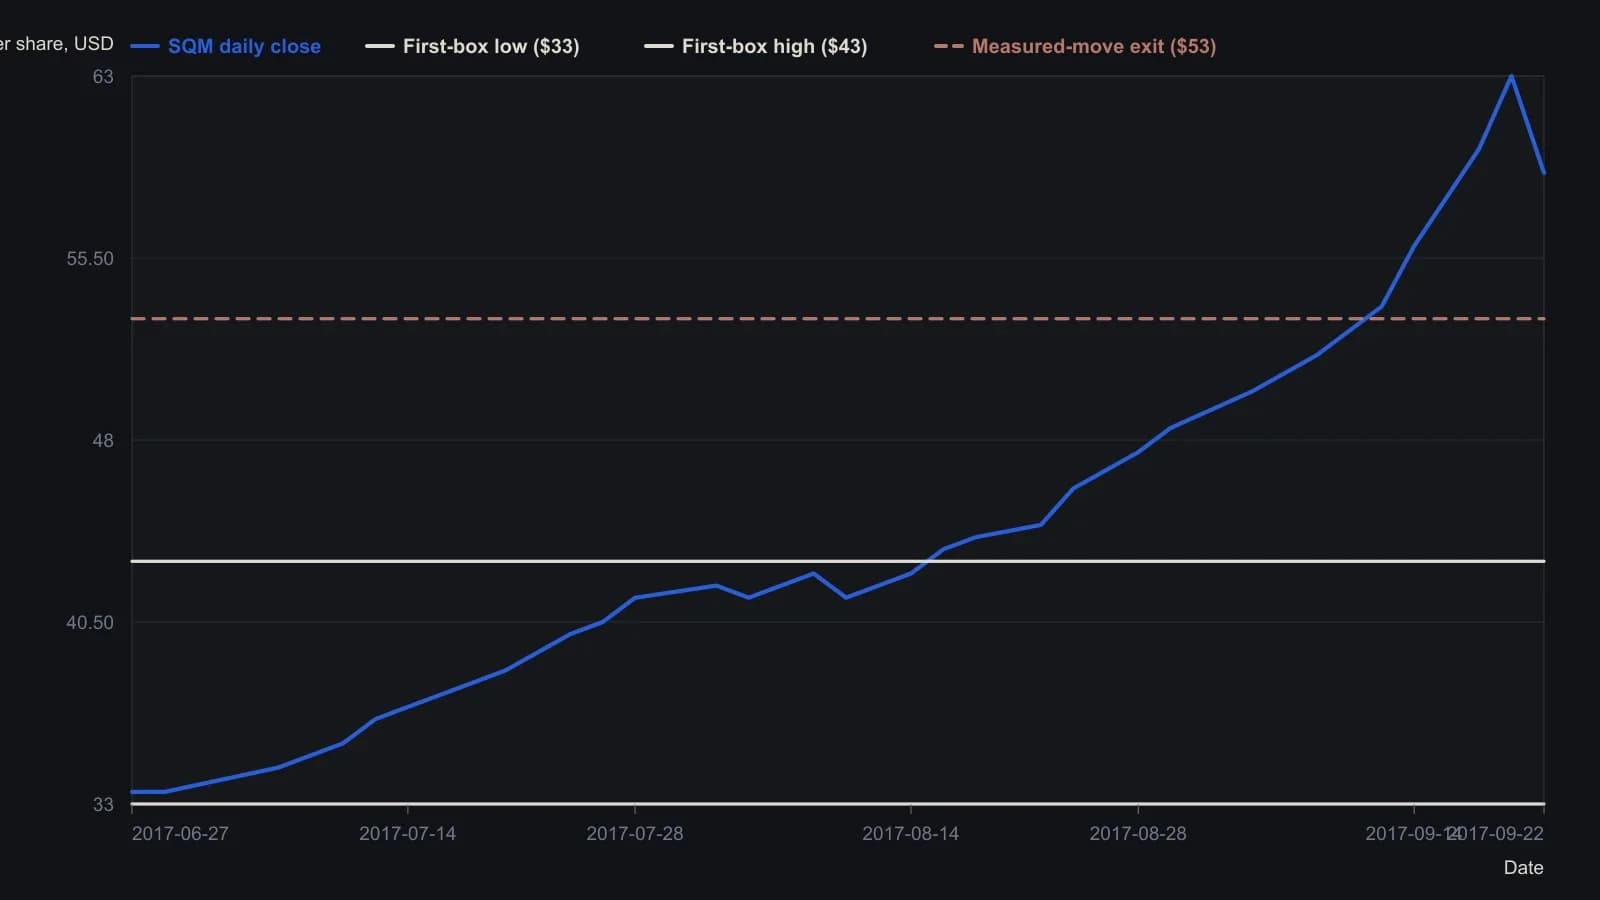Click the Date axis title
This screenshot has width=1600, height=900.
pyautogui.click(x=1523, y=868)
